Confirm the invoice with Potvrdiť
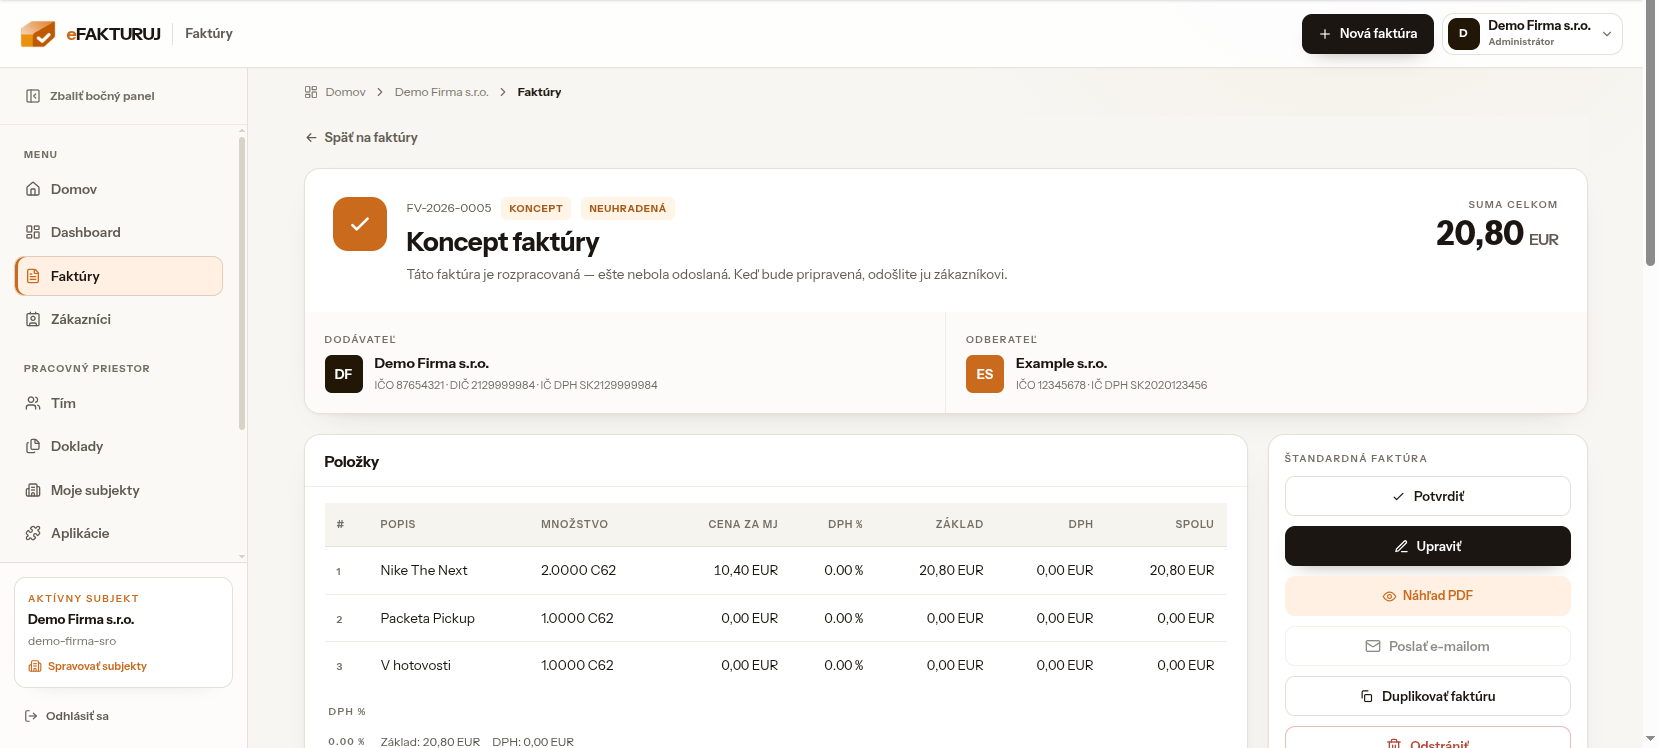This screenshot has height=748, width=1658. pyautogui.click(x=1427, y=496)
